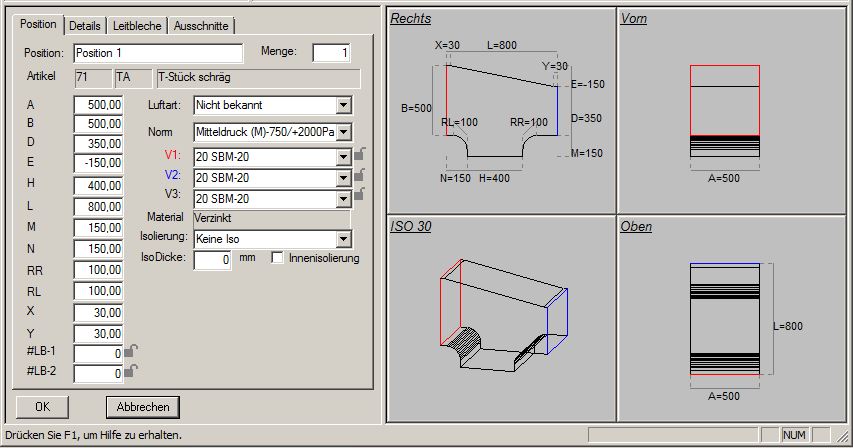Go to the Ausschnitte tab
This screenshot has height=448, width=853.
200,26
